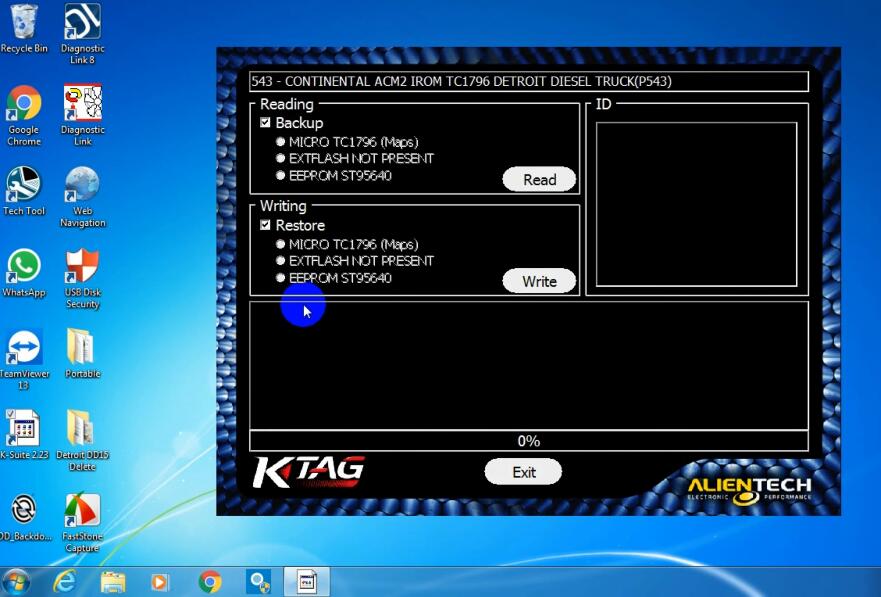Open the Recycle Bin desktop icon
Screen dimensions: 881x597
point(24,29)
